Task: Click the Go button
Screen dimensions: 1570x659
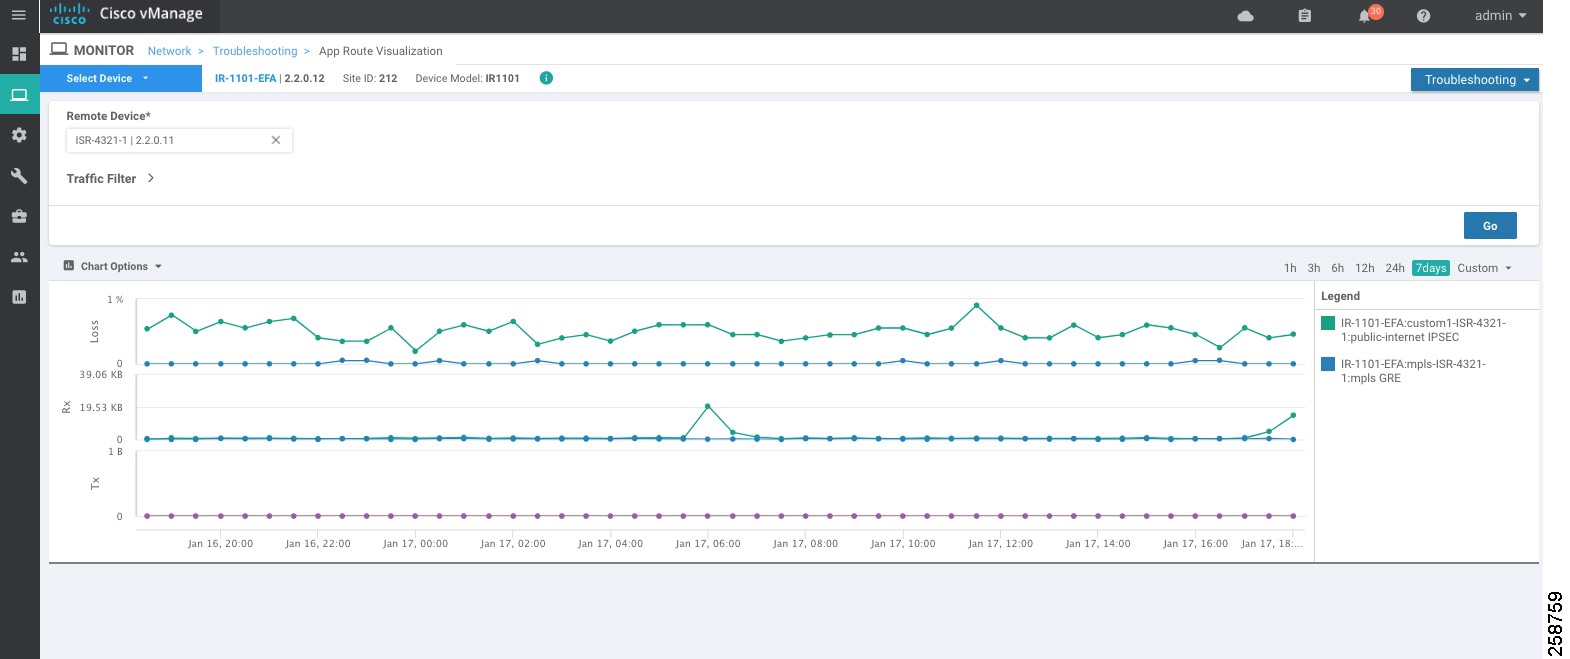Action: 1490,226
